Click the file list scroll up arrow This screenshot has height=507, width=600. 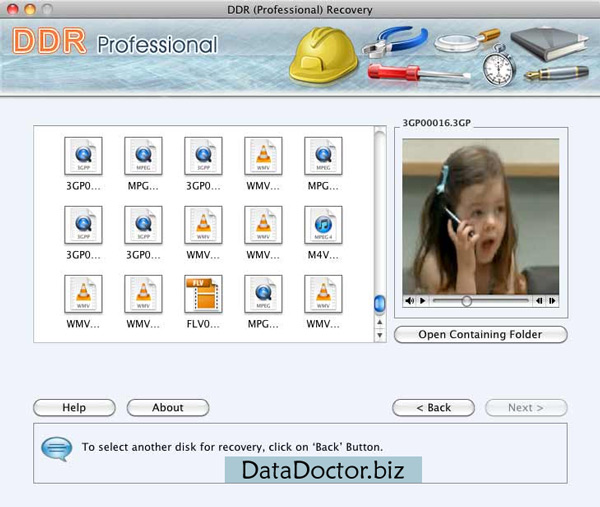(x=380, y=322)
